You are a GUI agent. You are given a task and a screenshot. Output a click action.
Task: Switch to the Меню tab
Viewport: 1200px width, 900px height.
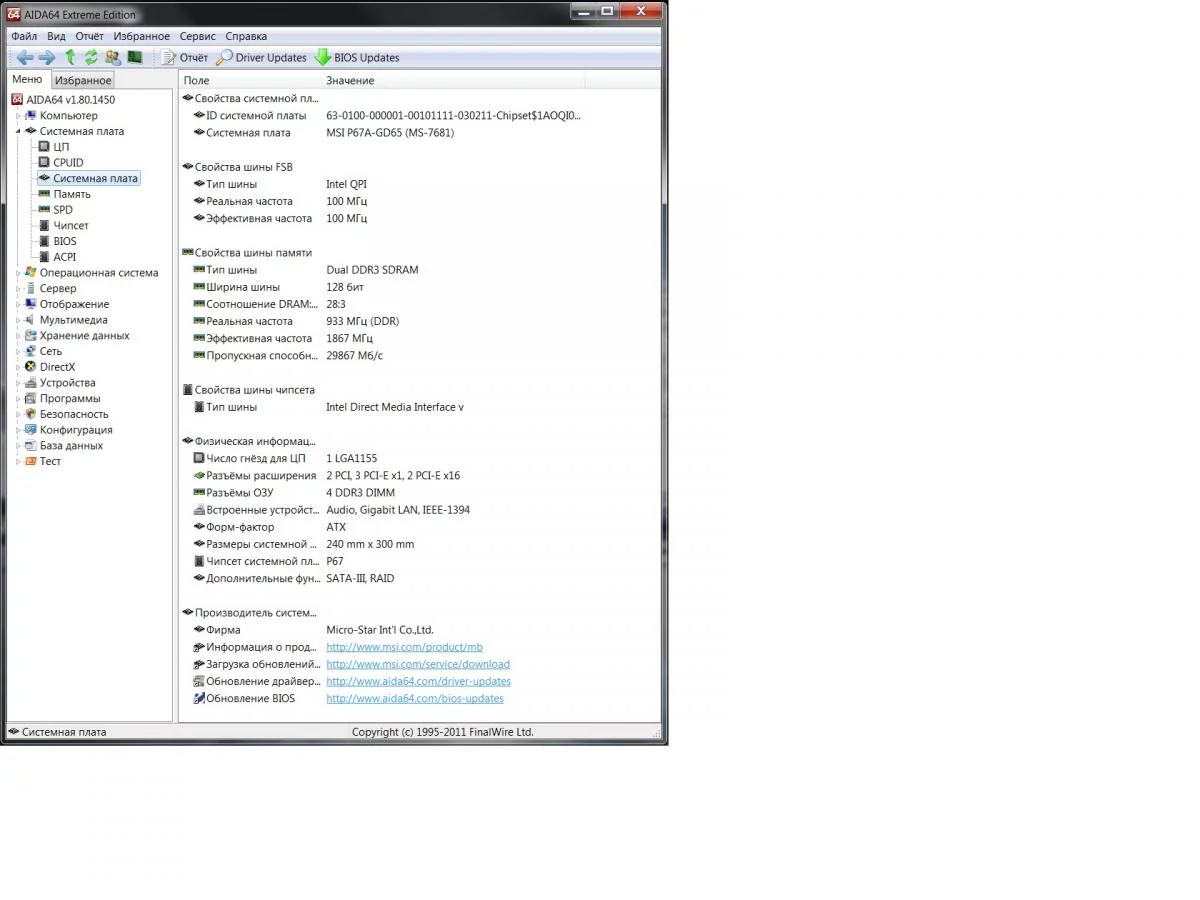(27, 79)
